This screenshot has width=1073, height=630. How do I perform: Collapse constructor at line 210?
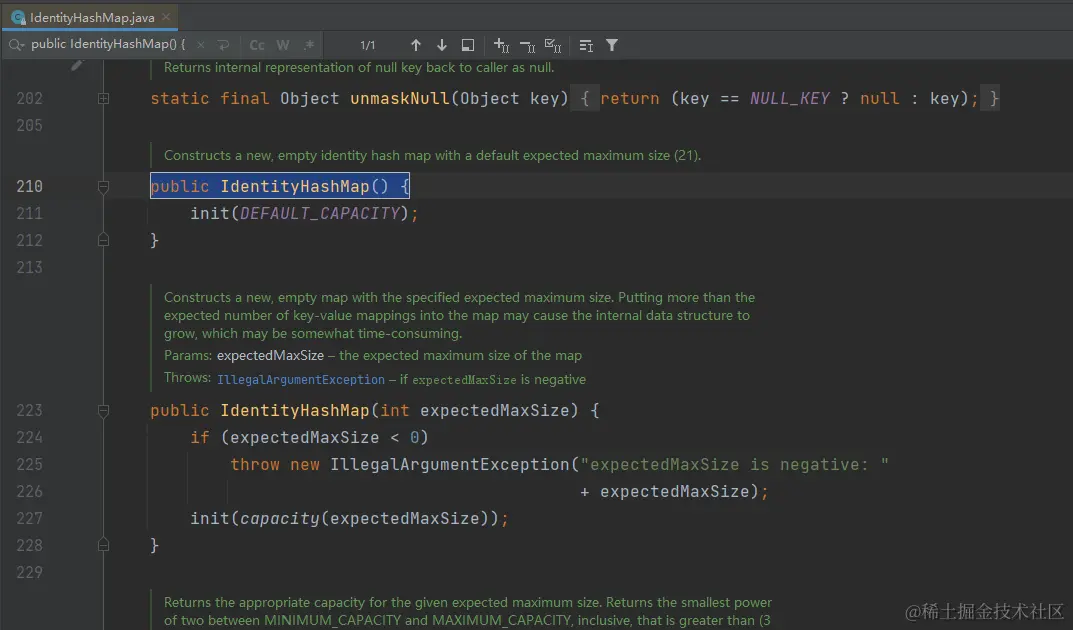[x=103, y=186]
